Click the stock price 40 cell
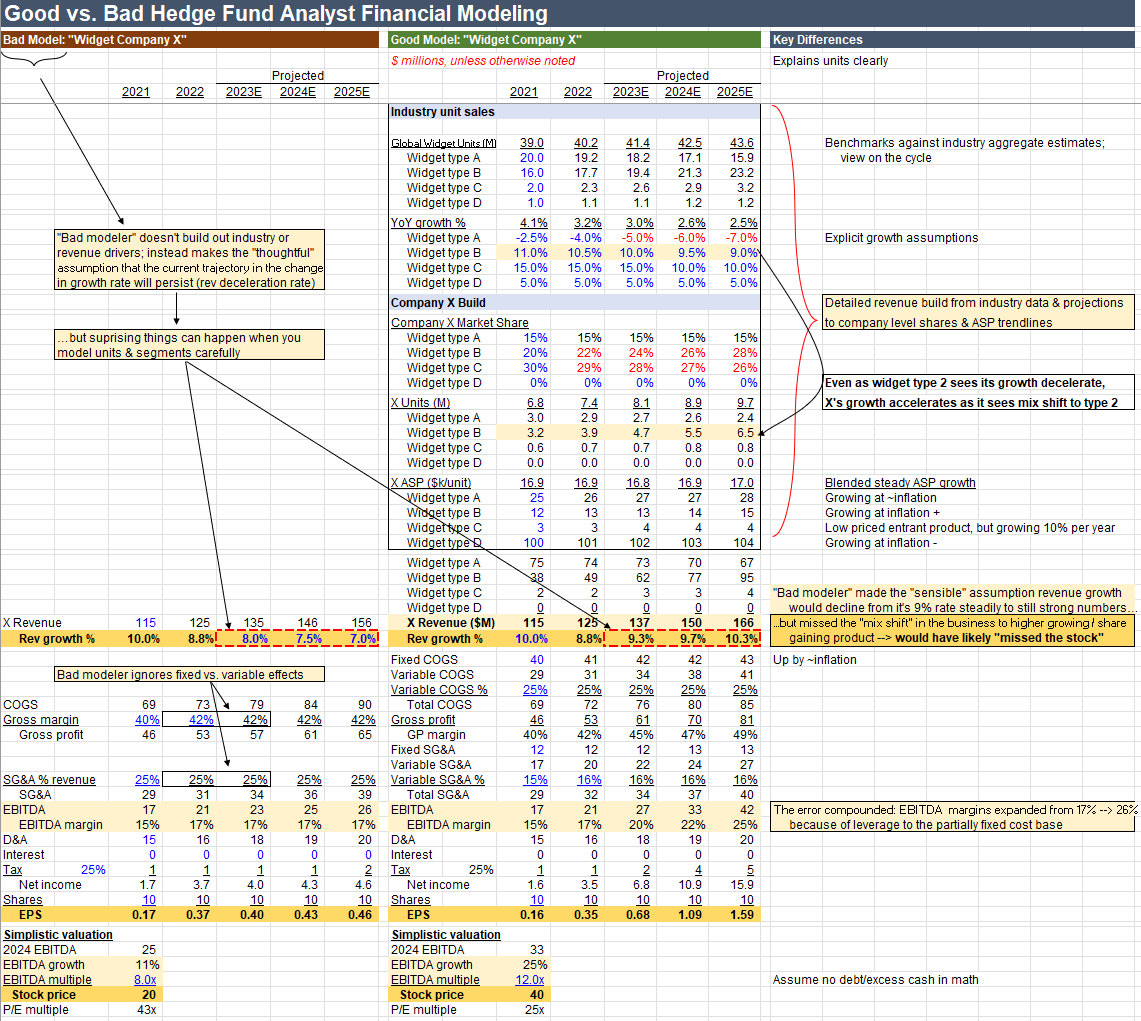Screen dimensions: 1141x1021 (x=537, y=995)
